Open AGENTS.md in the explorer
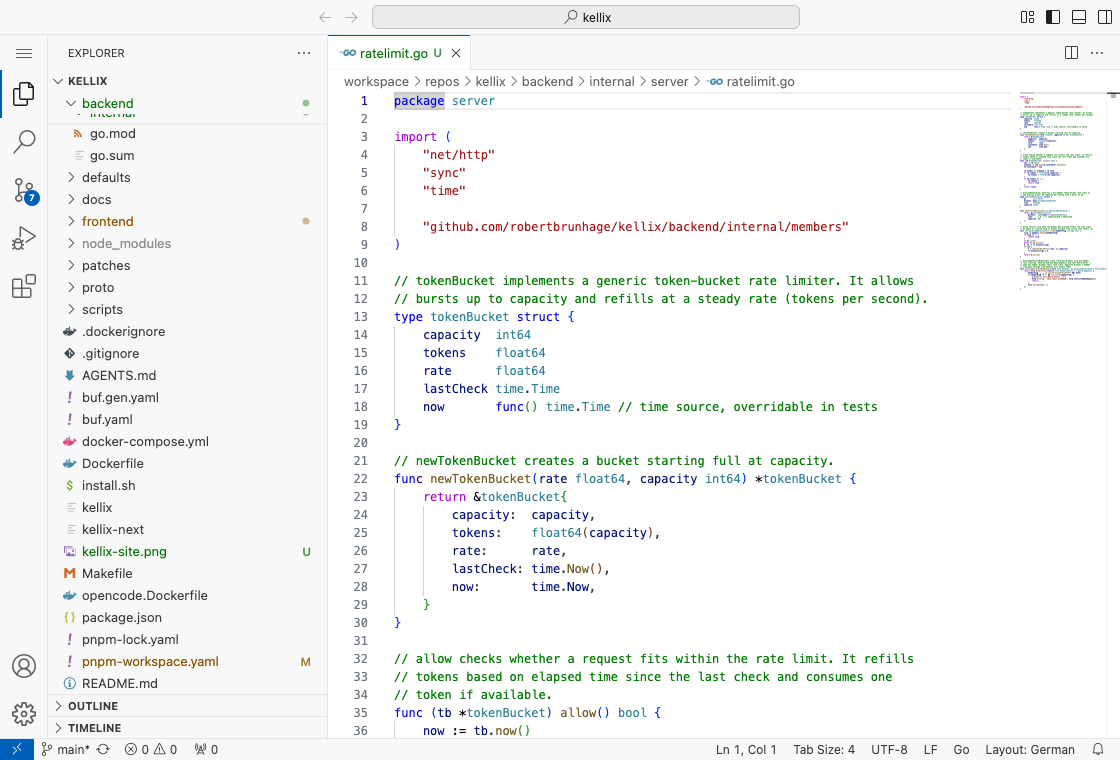The height and width of the screenshot is (760, 1120). (x=188, y=375)
